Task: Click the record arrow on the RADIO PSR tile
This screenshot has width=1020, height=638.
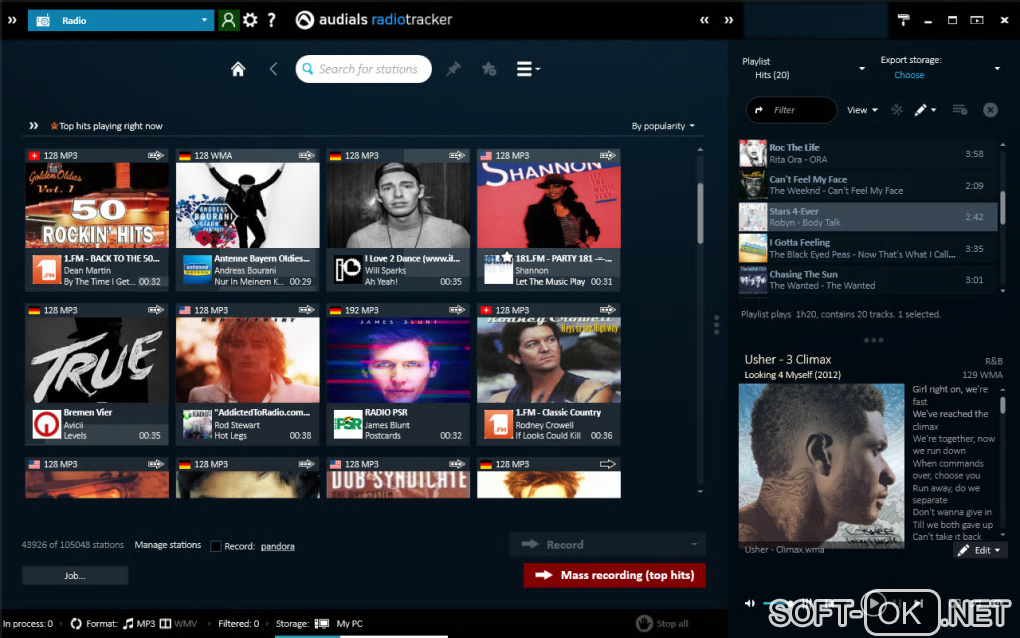Action: click(x=457, y=310)
